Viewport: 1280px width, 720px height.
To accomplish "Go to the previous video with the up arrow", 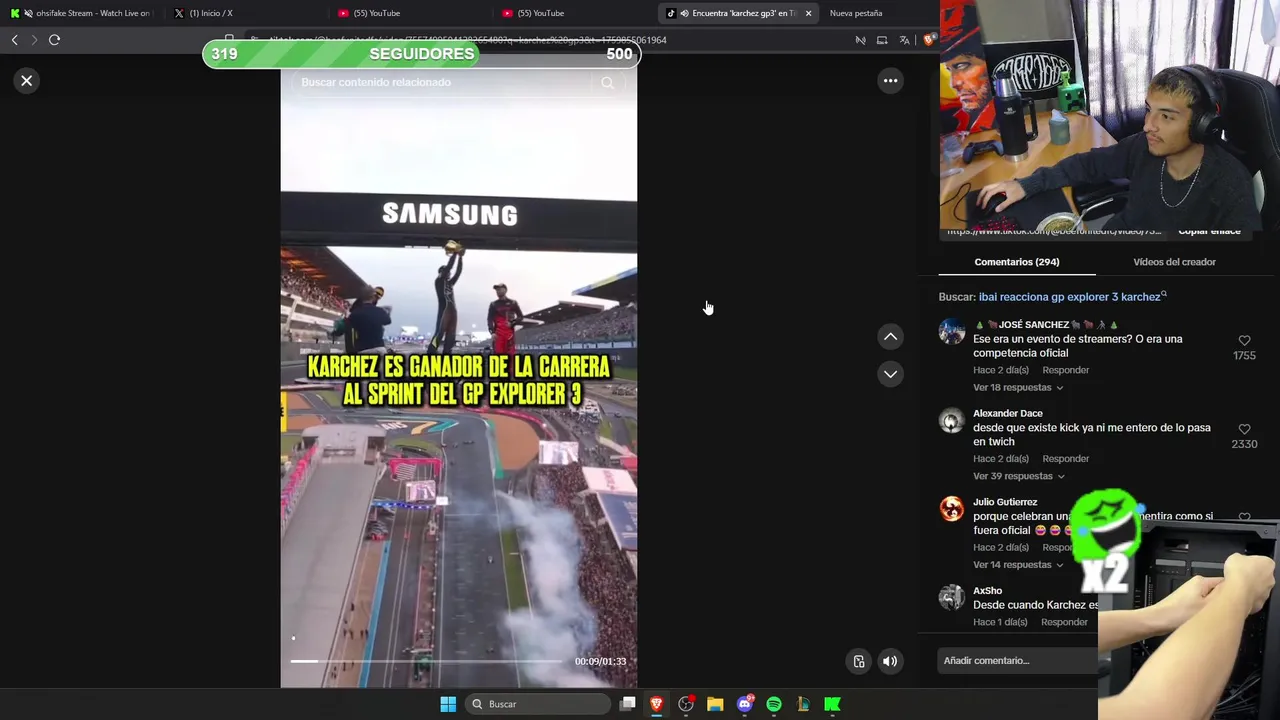I will coord(890,337).
